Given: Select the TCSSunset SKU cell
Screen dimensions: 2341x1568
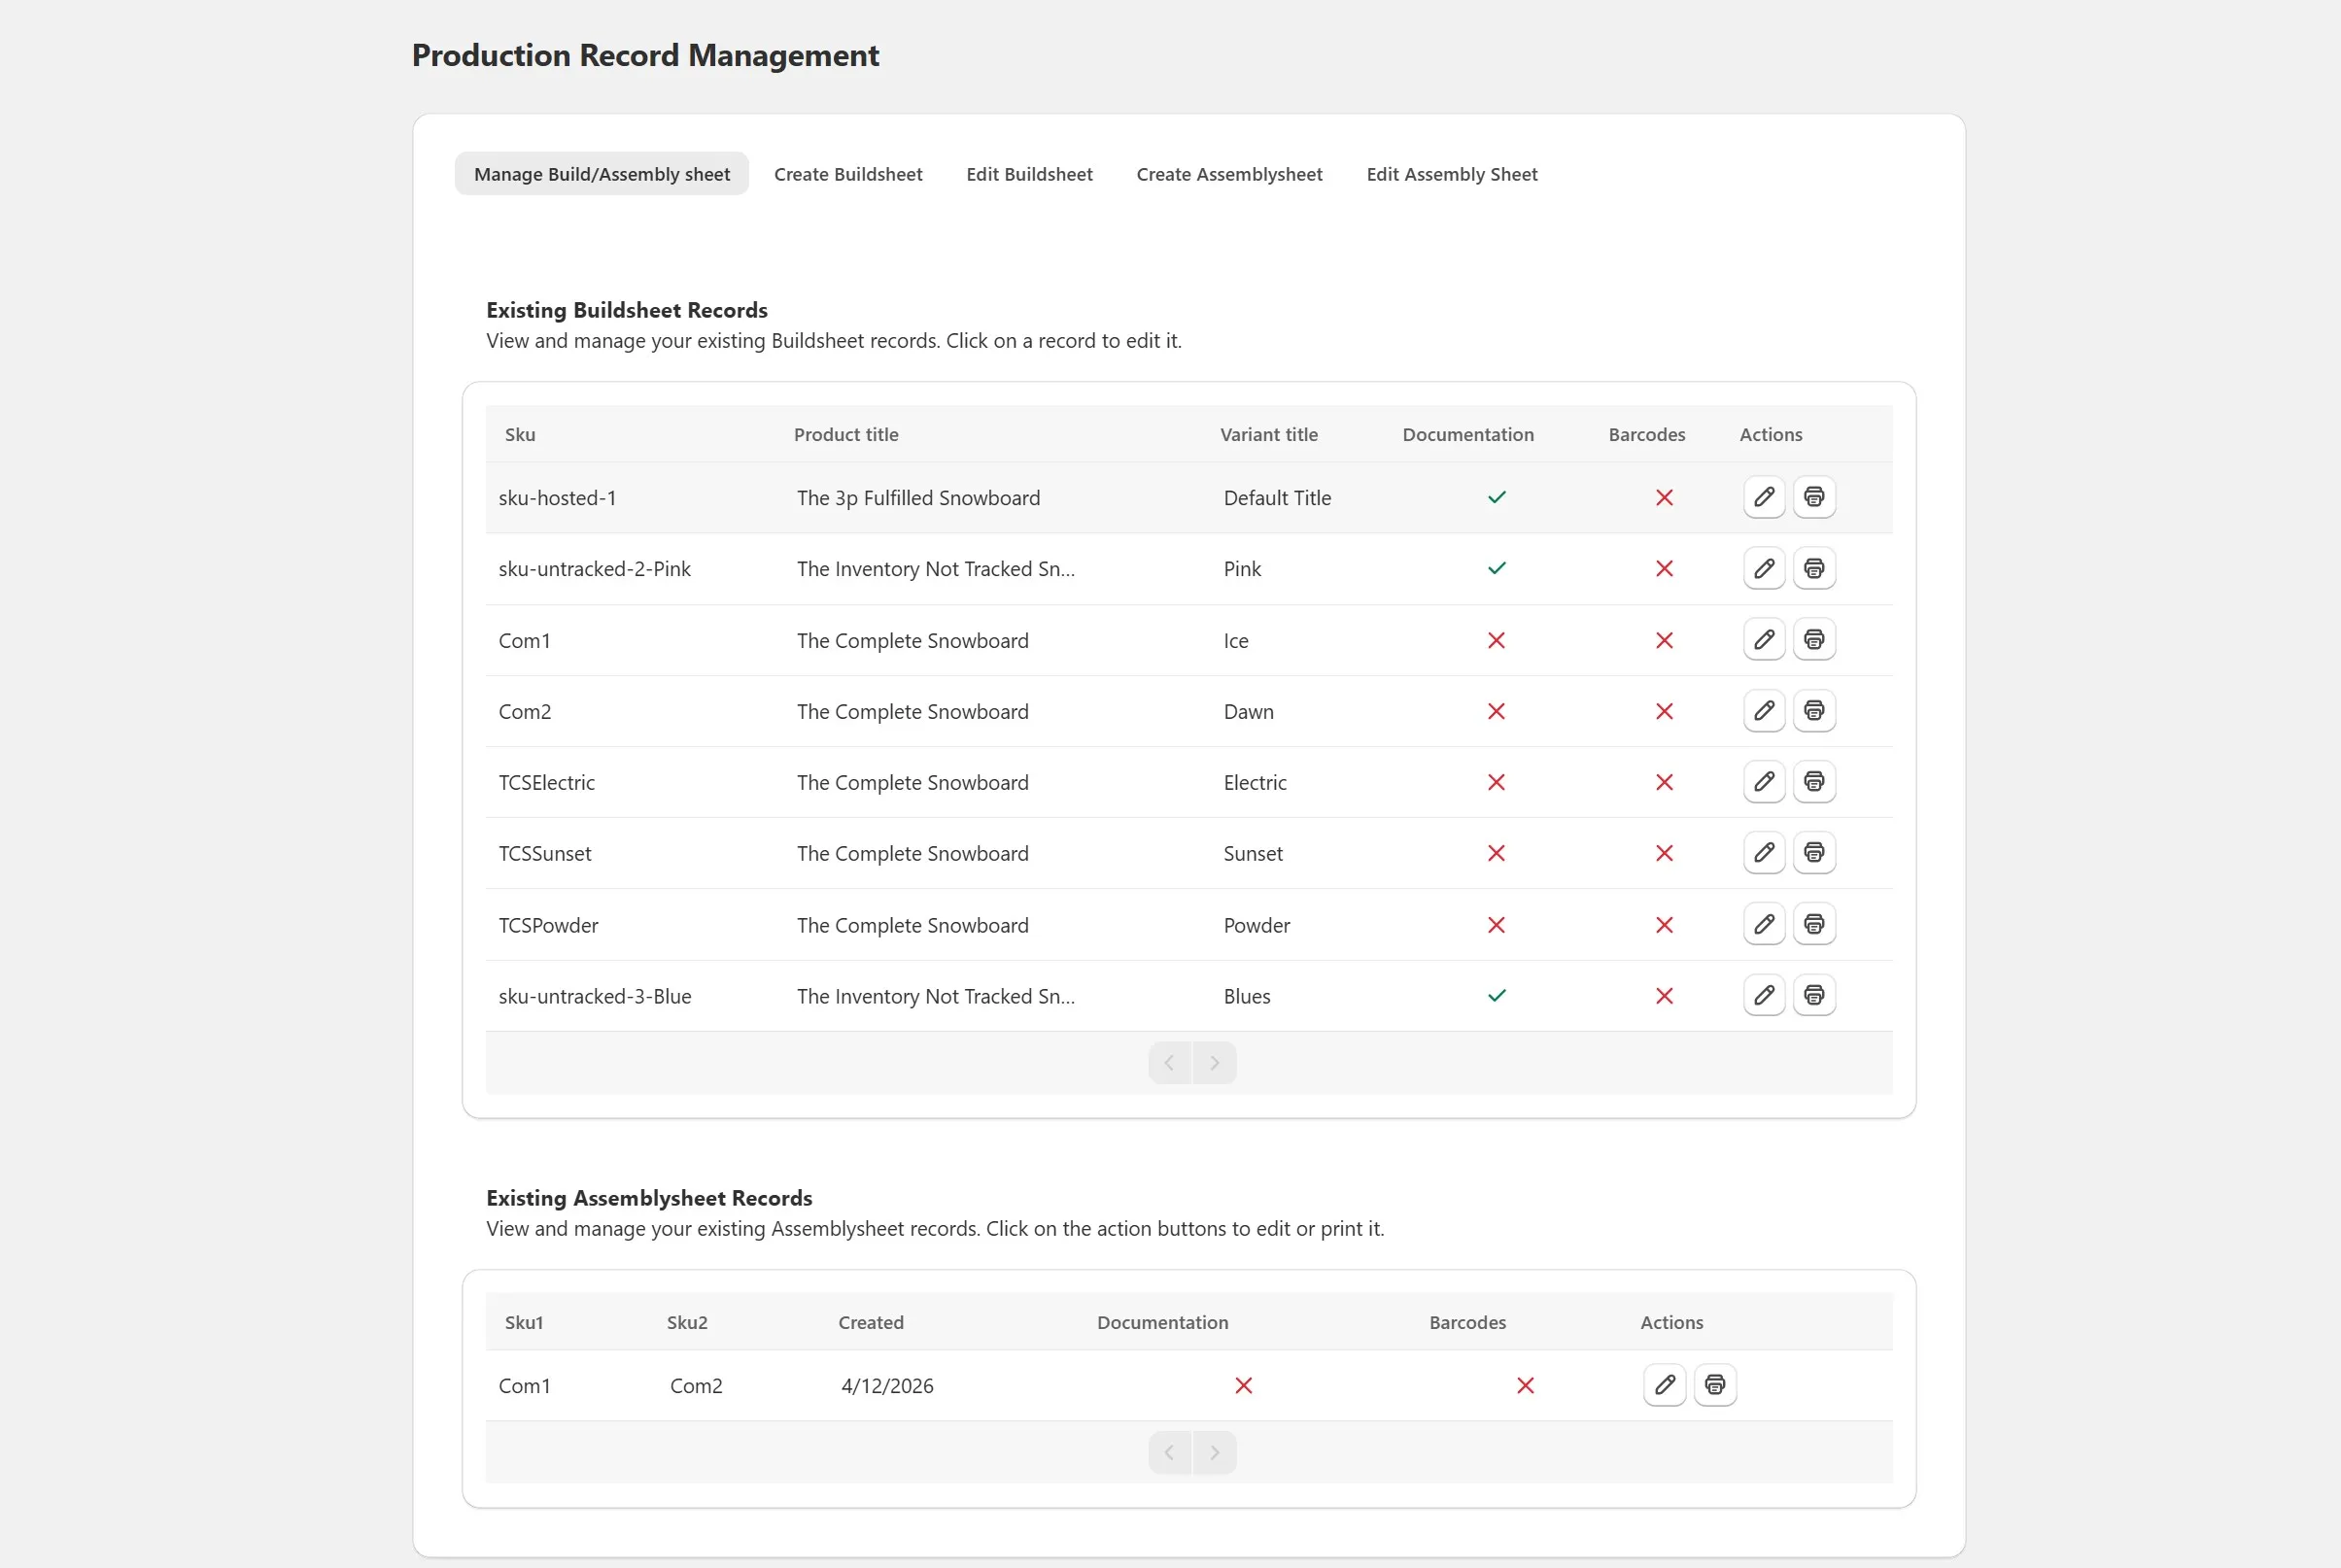Looking at the screenshot, I should tap(545, 854).
